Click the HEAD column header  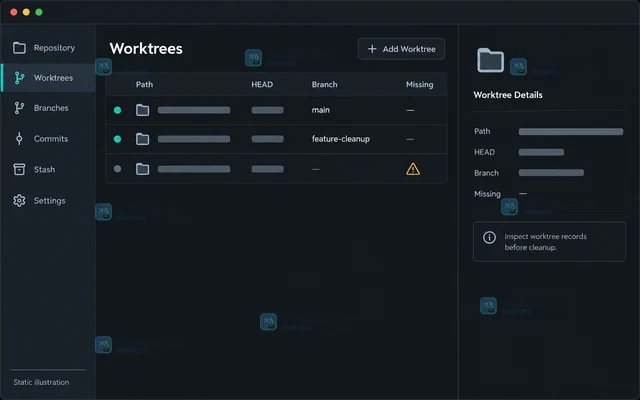point(262,84)
